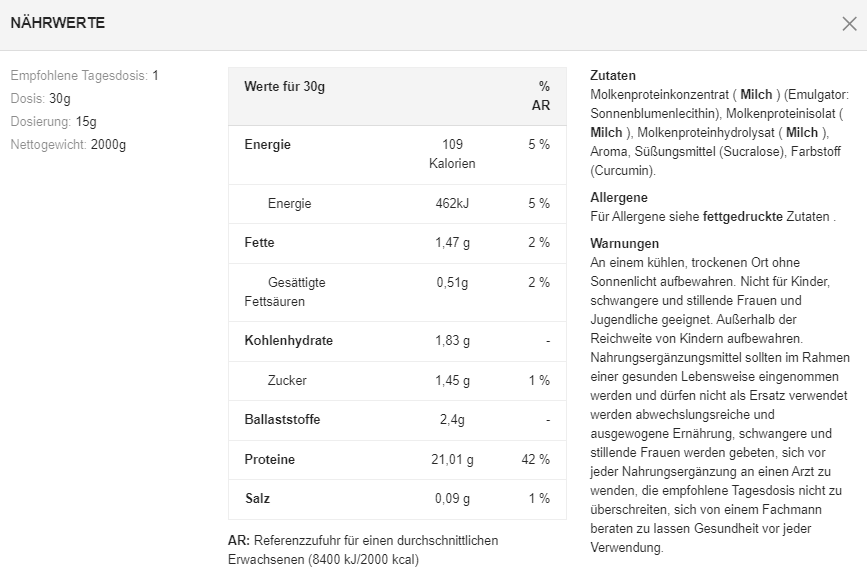Select the 109 Kalorien value
This screenshot has height=579, width=867.
452,154
